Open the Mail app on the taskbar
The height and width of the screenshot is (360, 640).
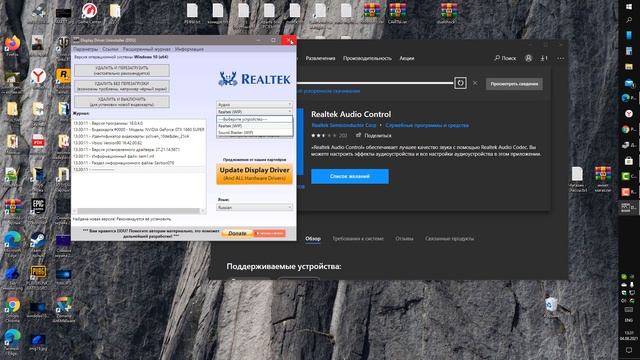(x=629, y=83)
